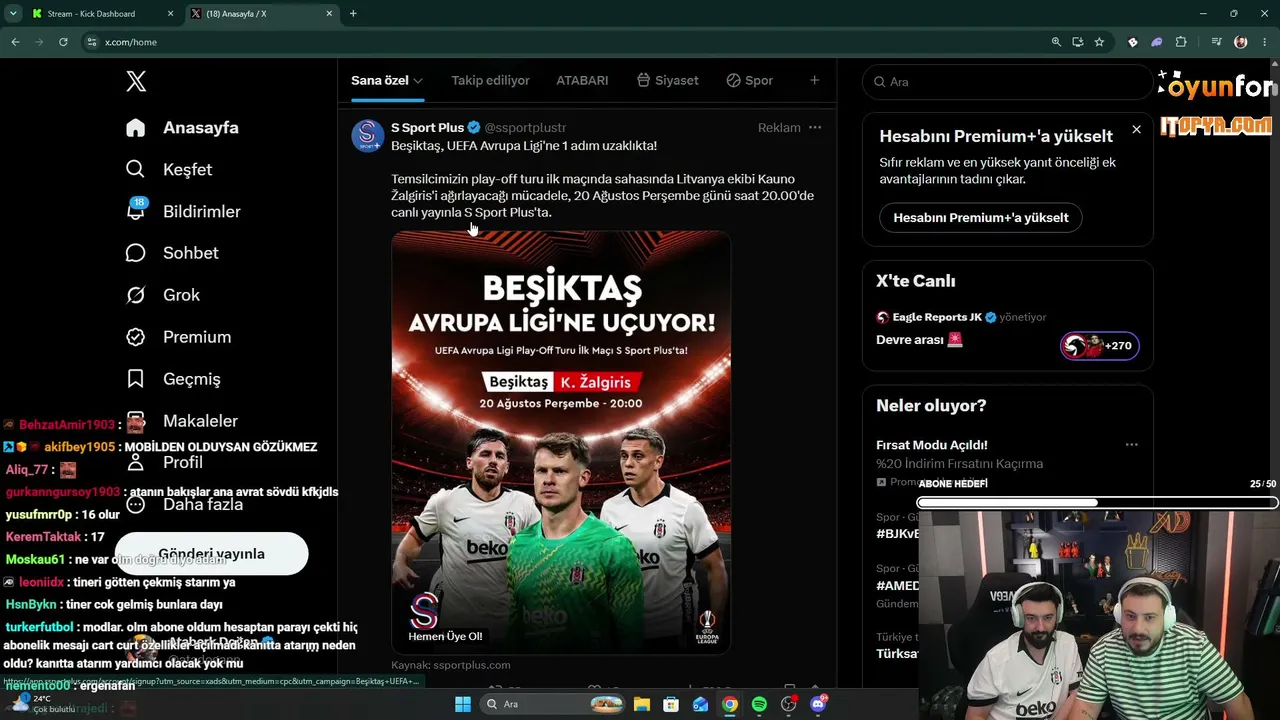Click S Sport Plus profile avatar
The height and width of the screenshot is (720, 1280).
click(368, 136)
